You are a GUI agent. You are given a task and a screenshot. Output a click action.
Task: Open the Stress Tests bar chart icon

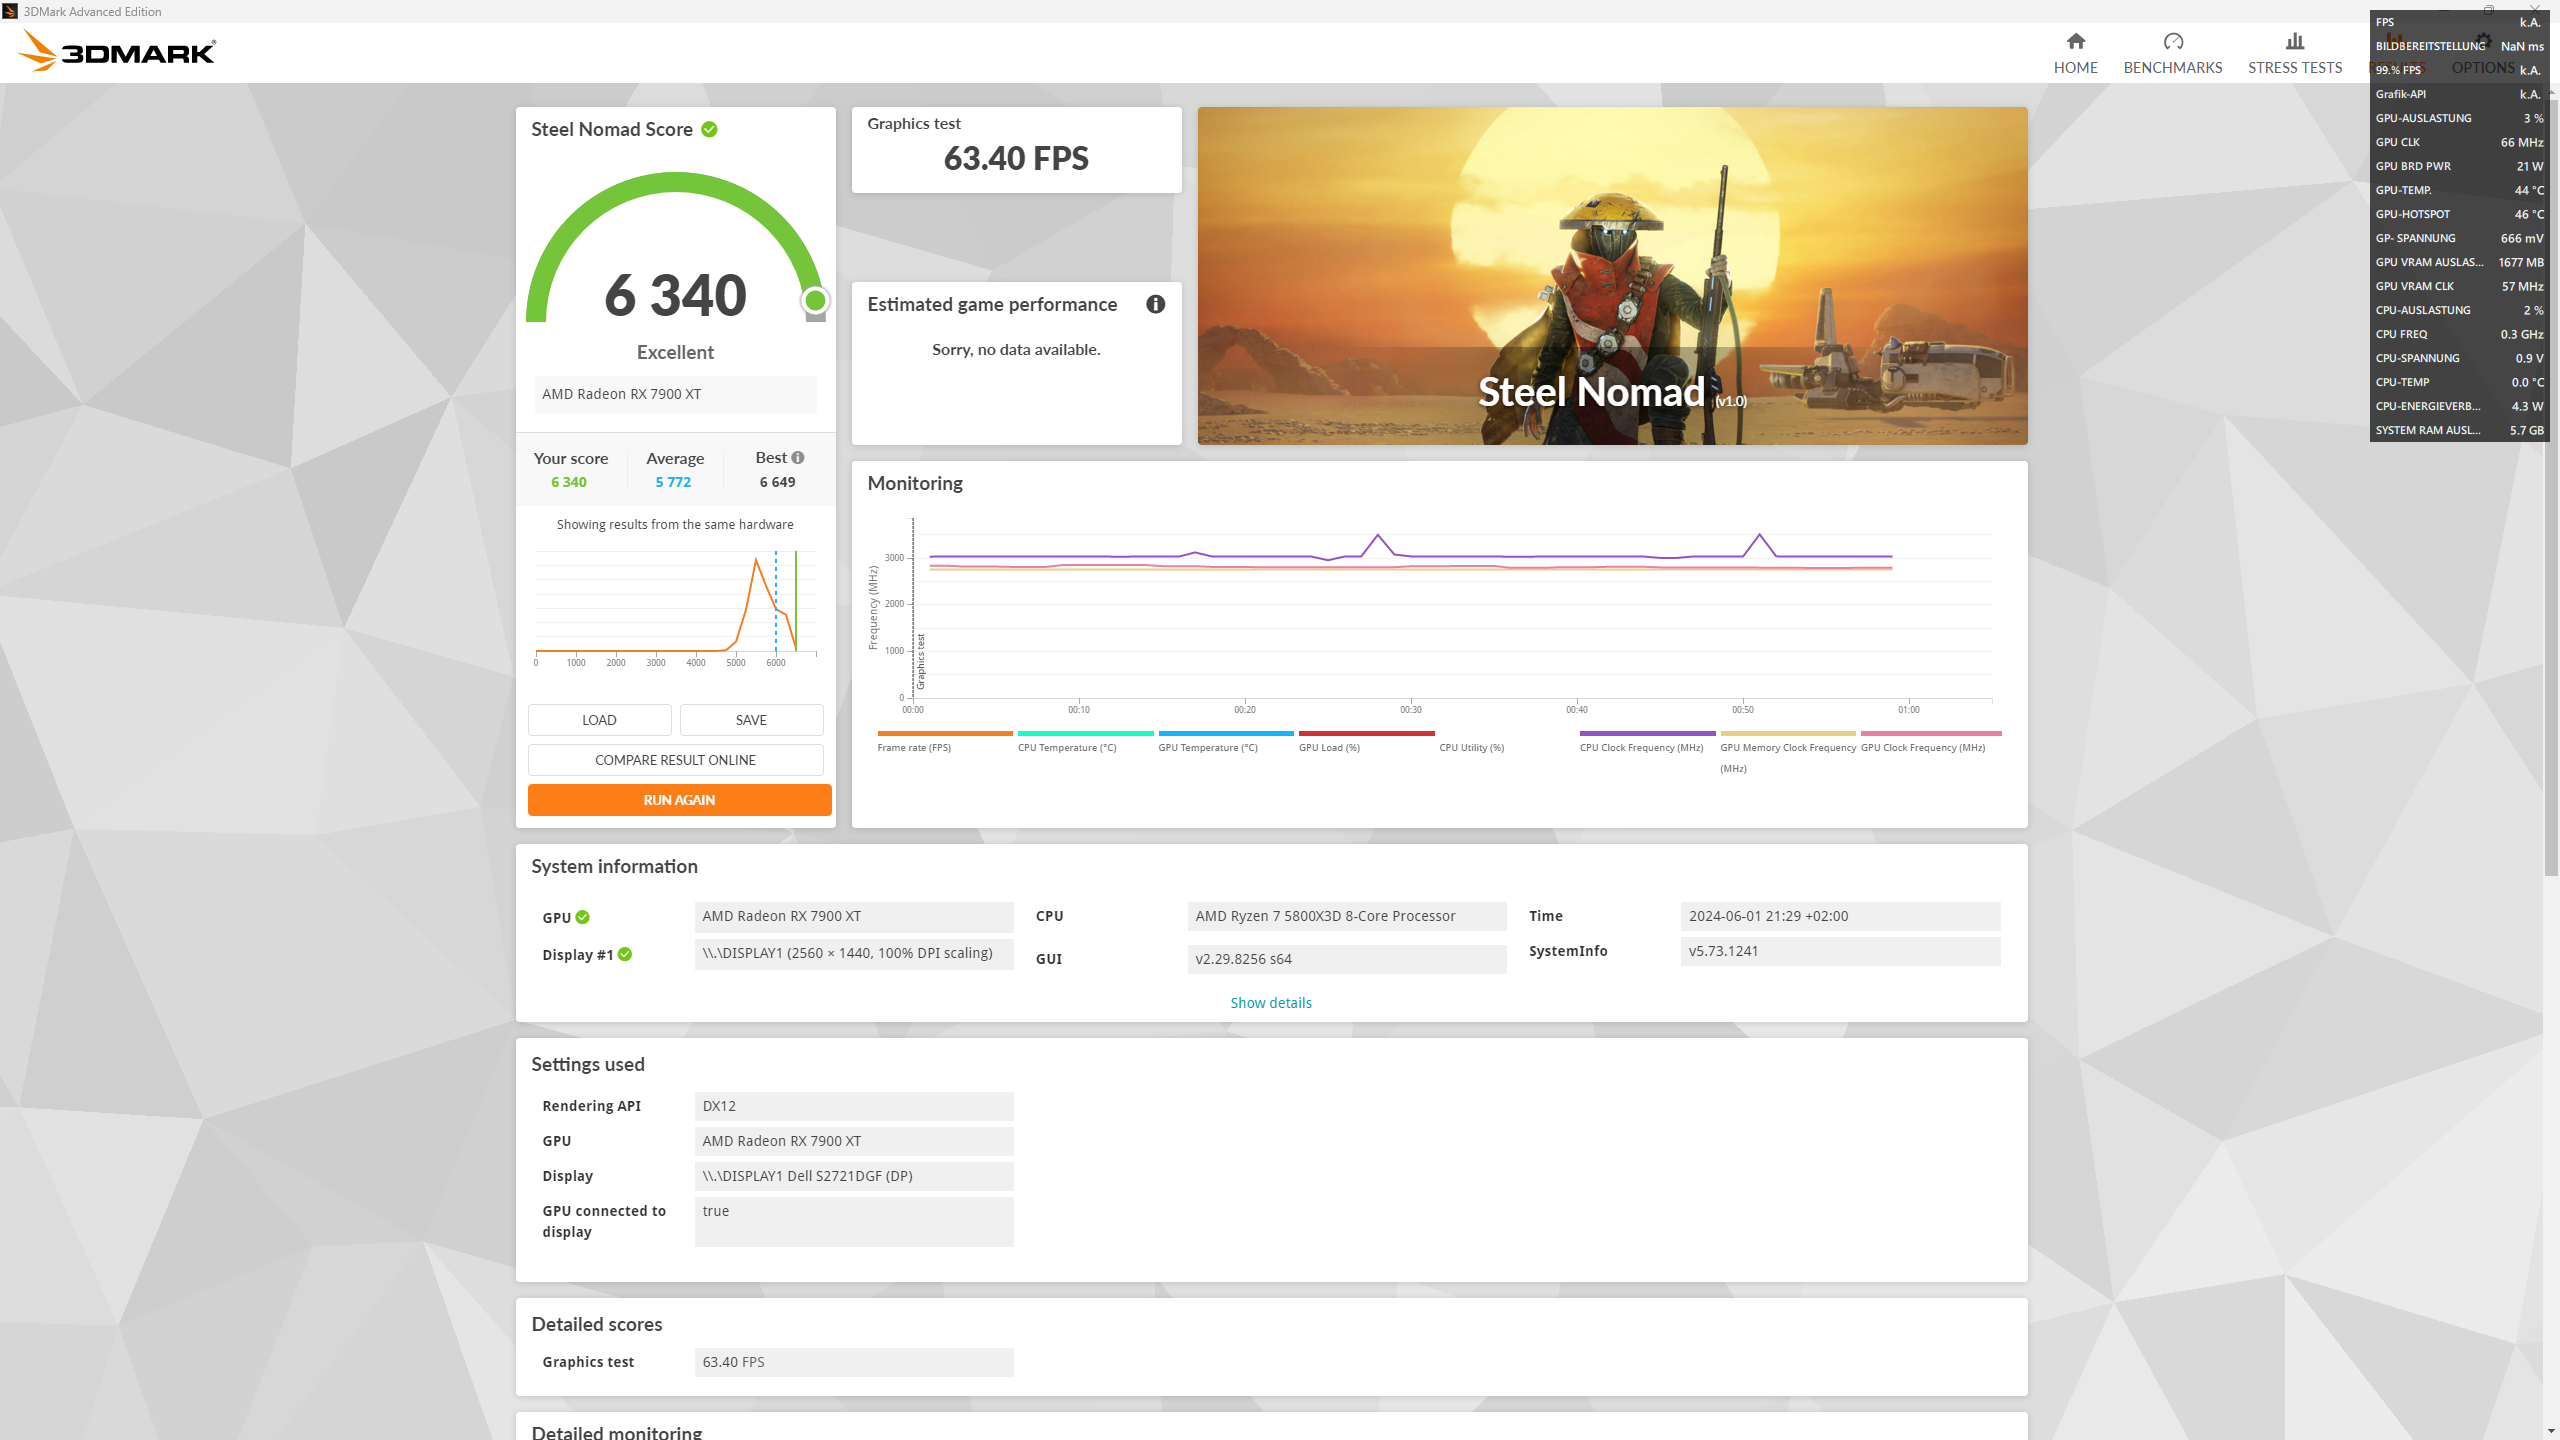point(2294,41)
